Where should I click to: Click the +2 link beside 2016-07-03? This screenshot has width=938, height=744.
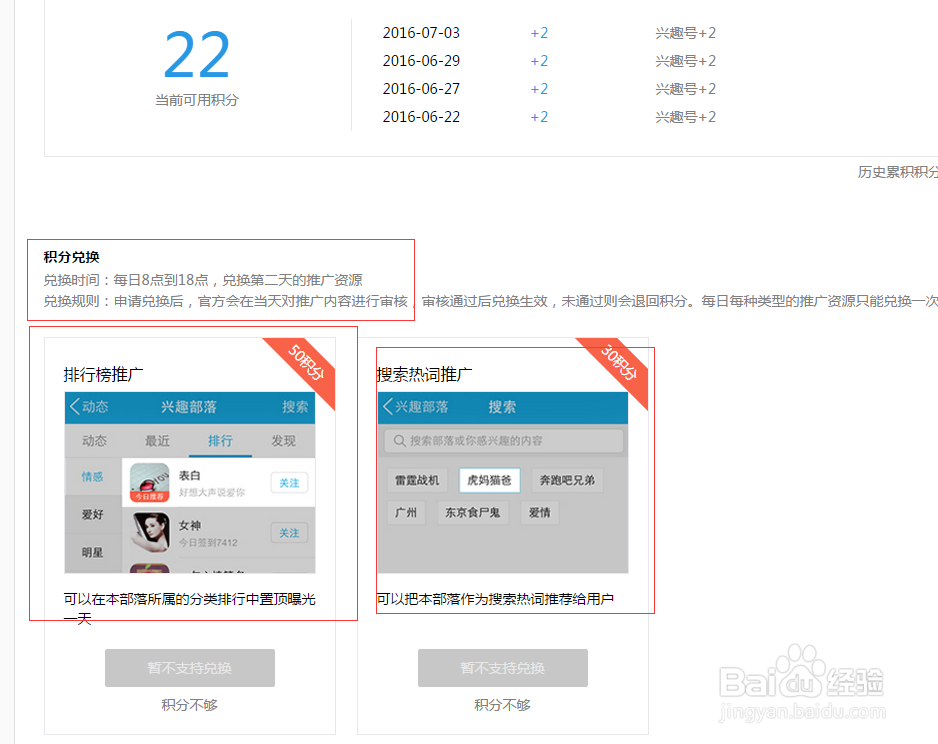click(x=539, y=32)
